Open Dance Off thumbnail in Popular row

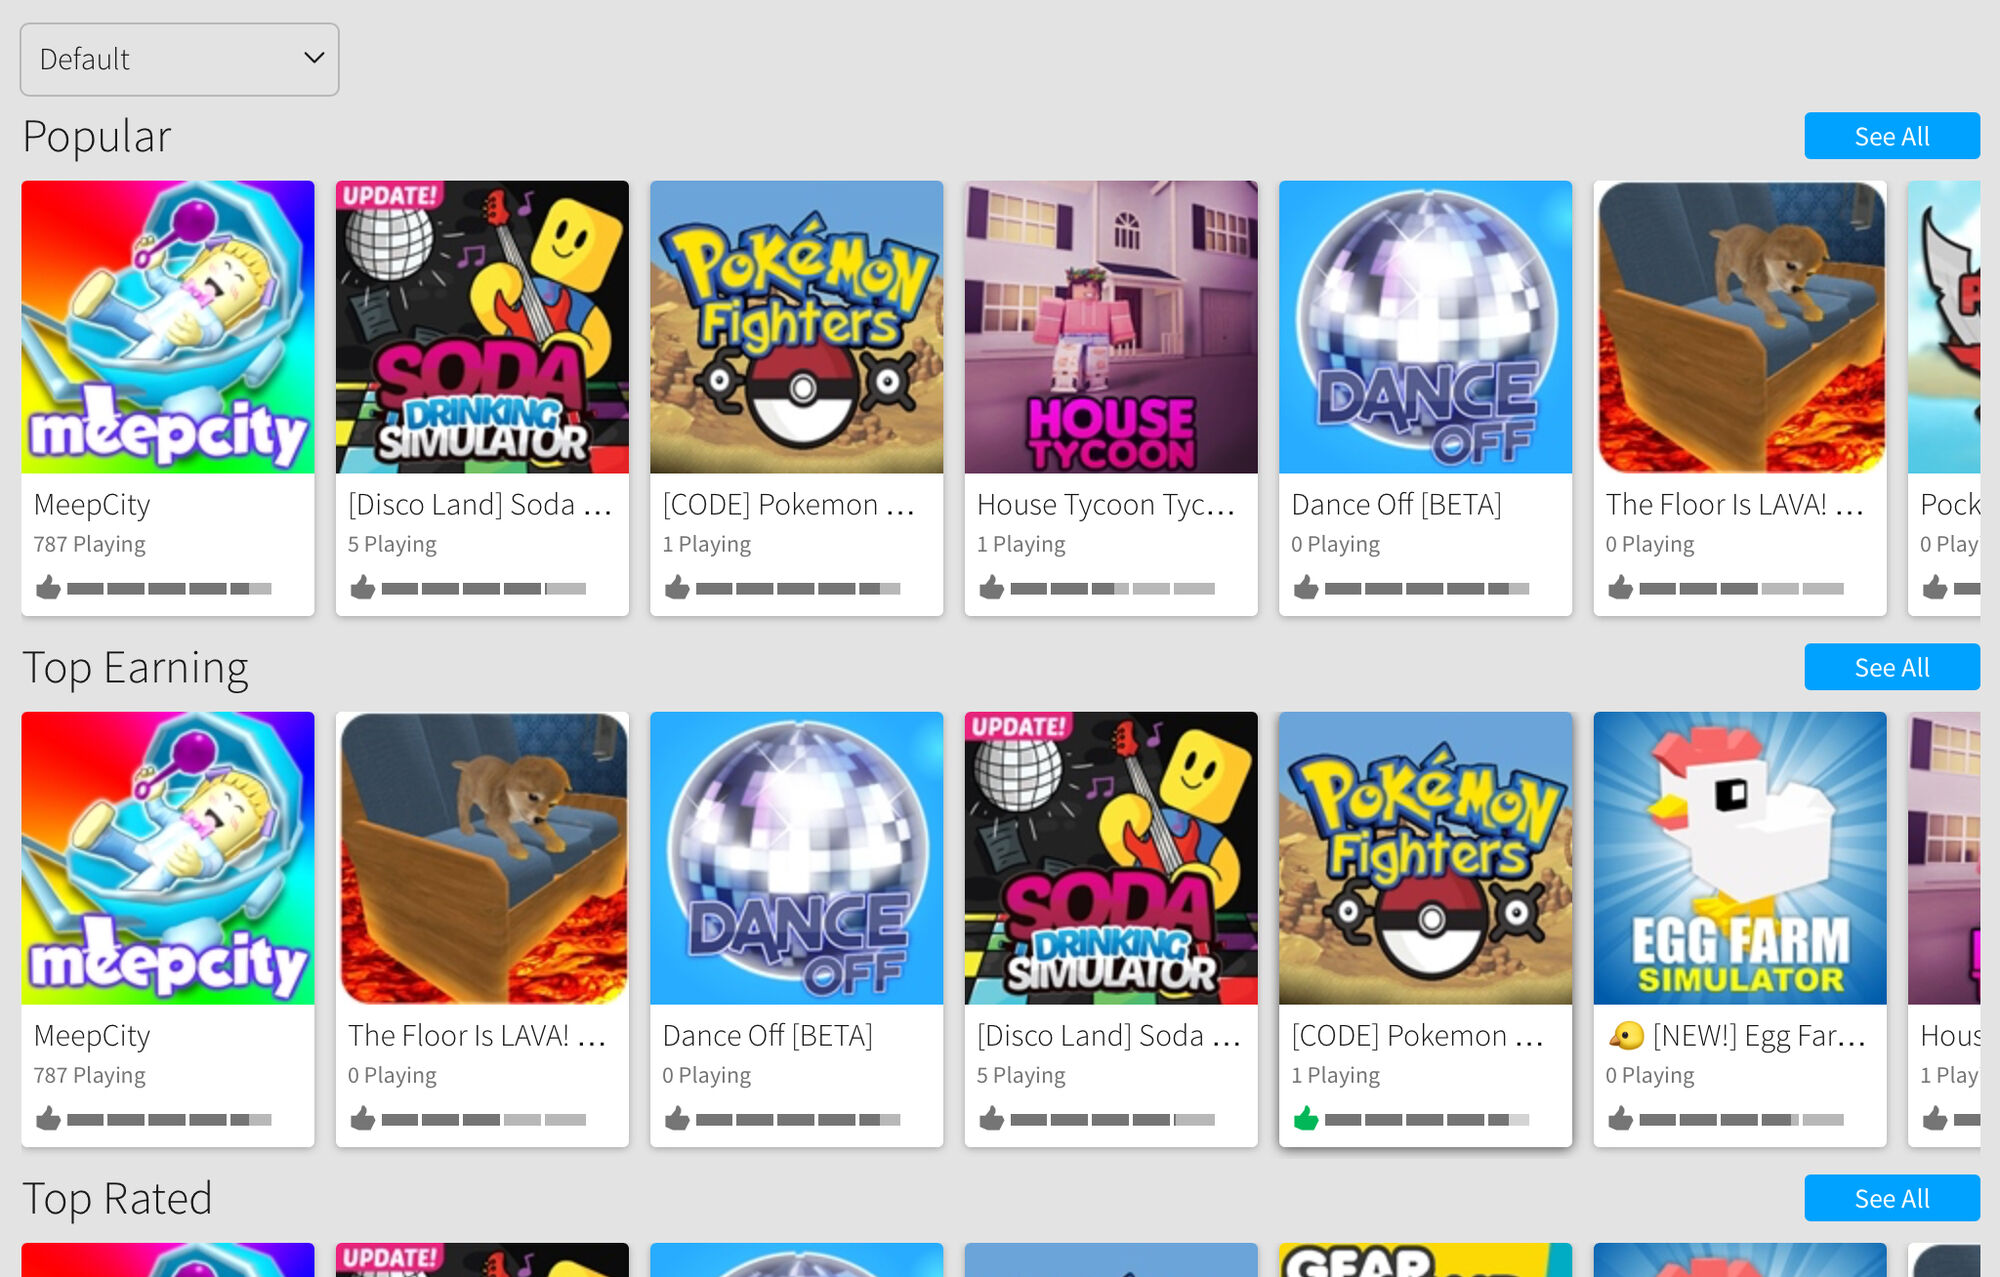point(1425,327)
